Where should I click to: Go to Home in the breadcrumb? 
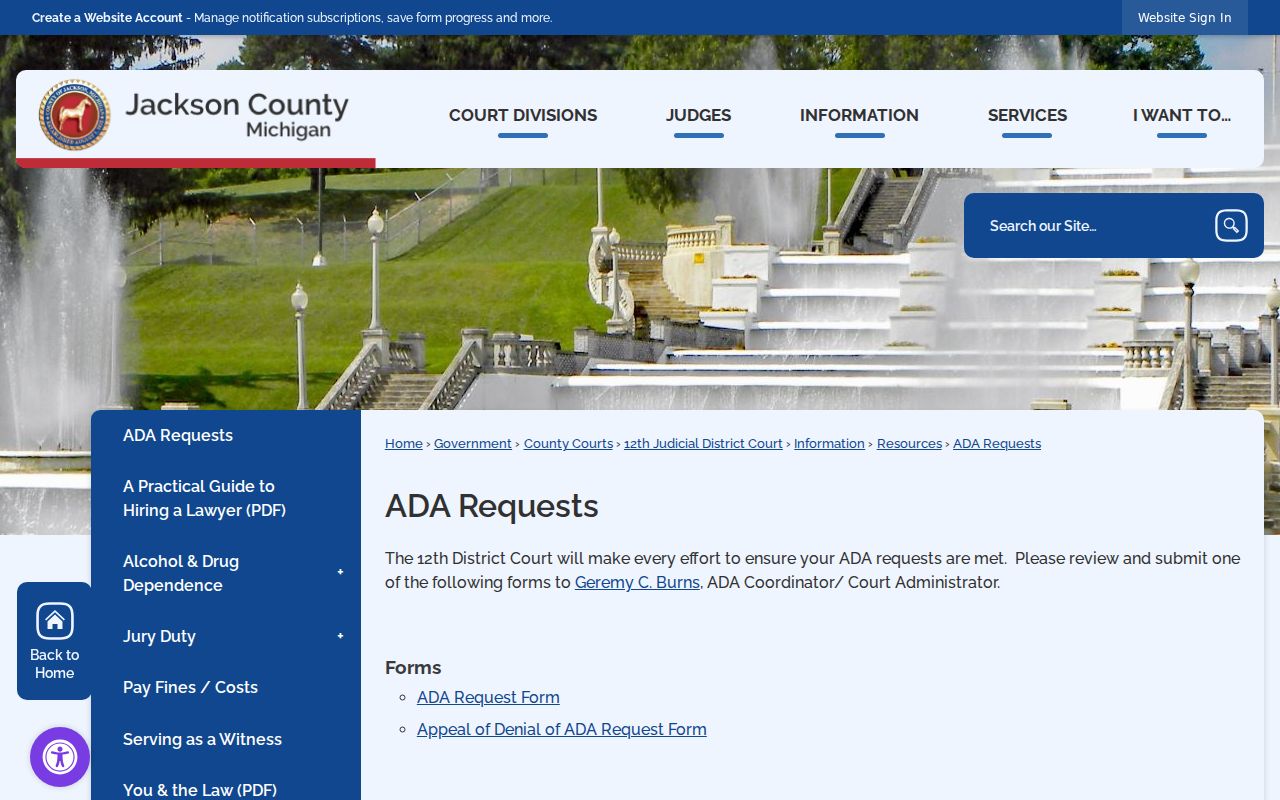coord(404,444)
